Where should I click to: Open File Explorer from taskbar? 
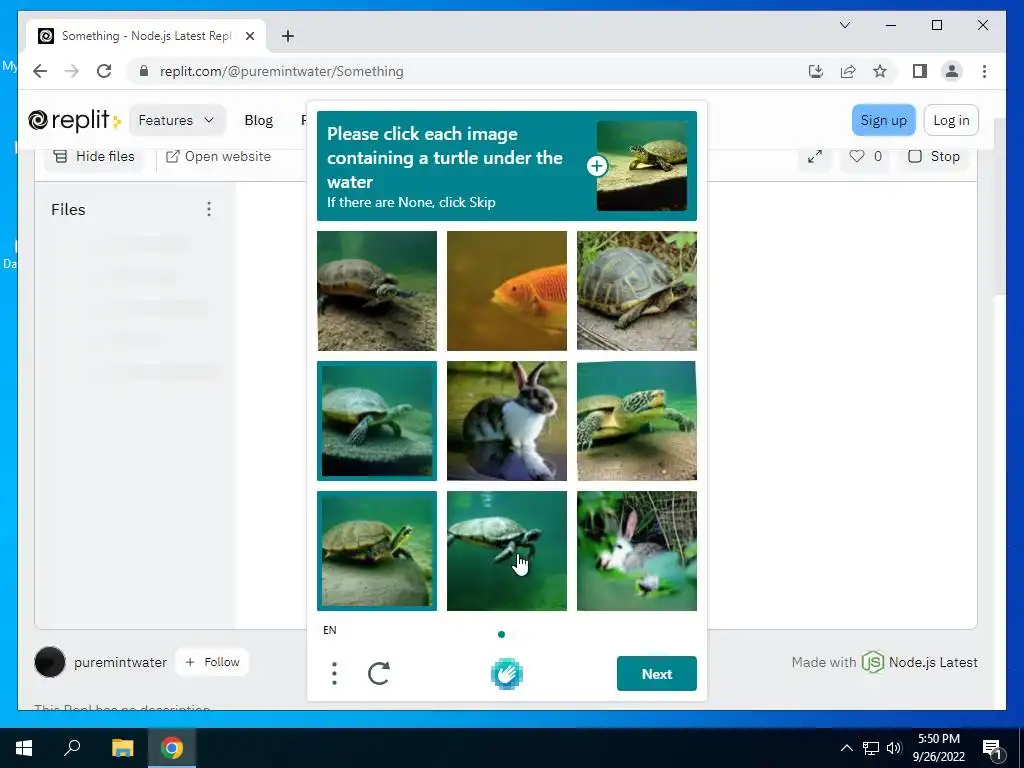click(122, 748)
